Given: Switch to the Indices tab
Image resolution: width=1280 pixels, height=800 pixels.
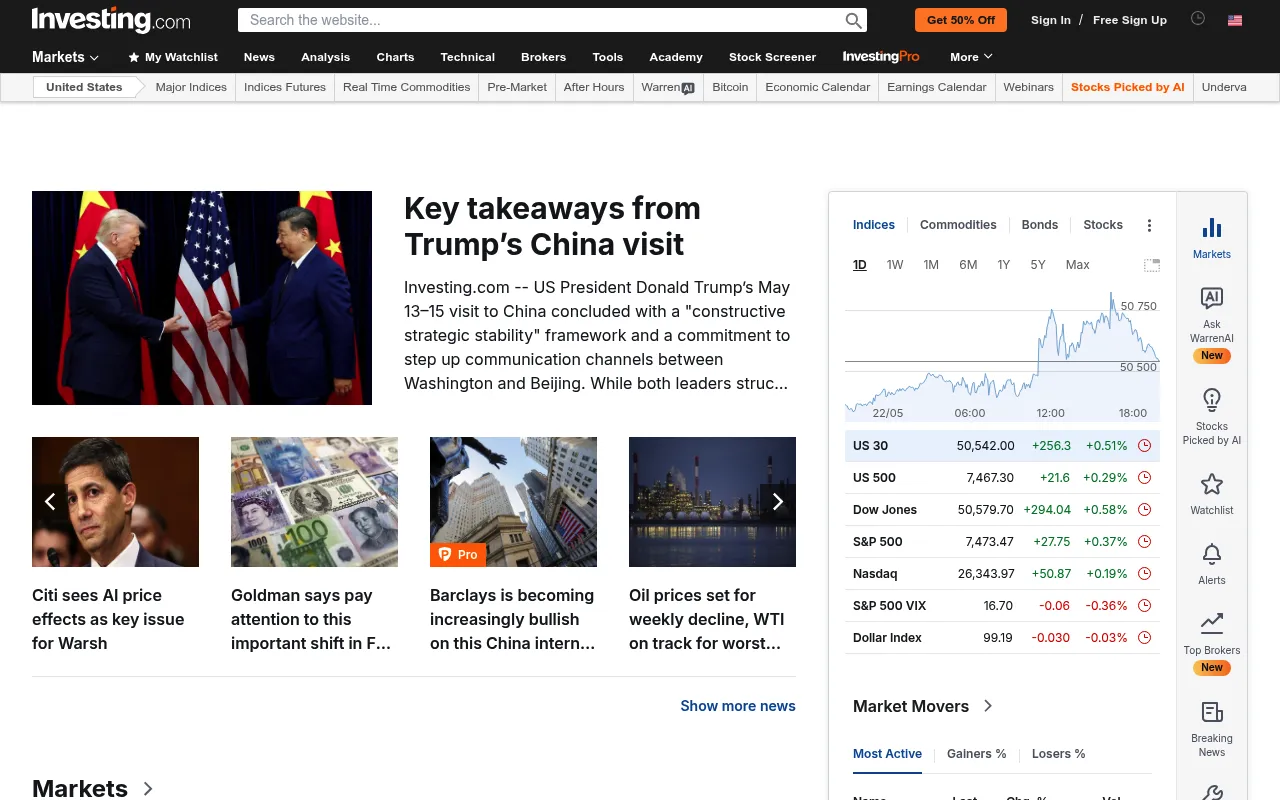Looking at the screenshot, I should point(874,225).
